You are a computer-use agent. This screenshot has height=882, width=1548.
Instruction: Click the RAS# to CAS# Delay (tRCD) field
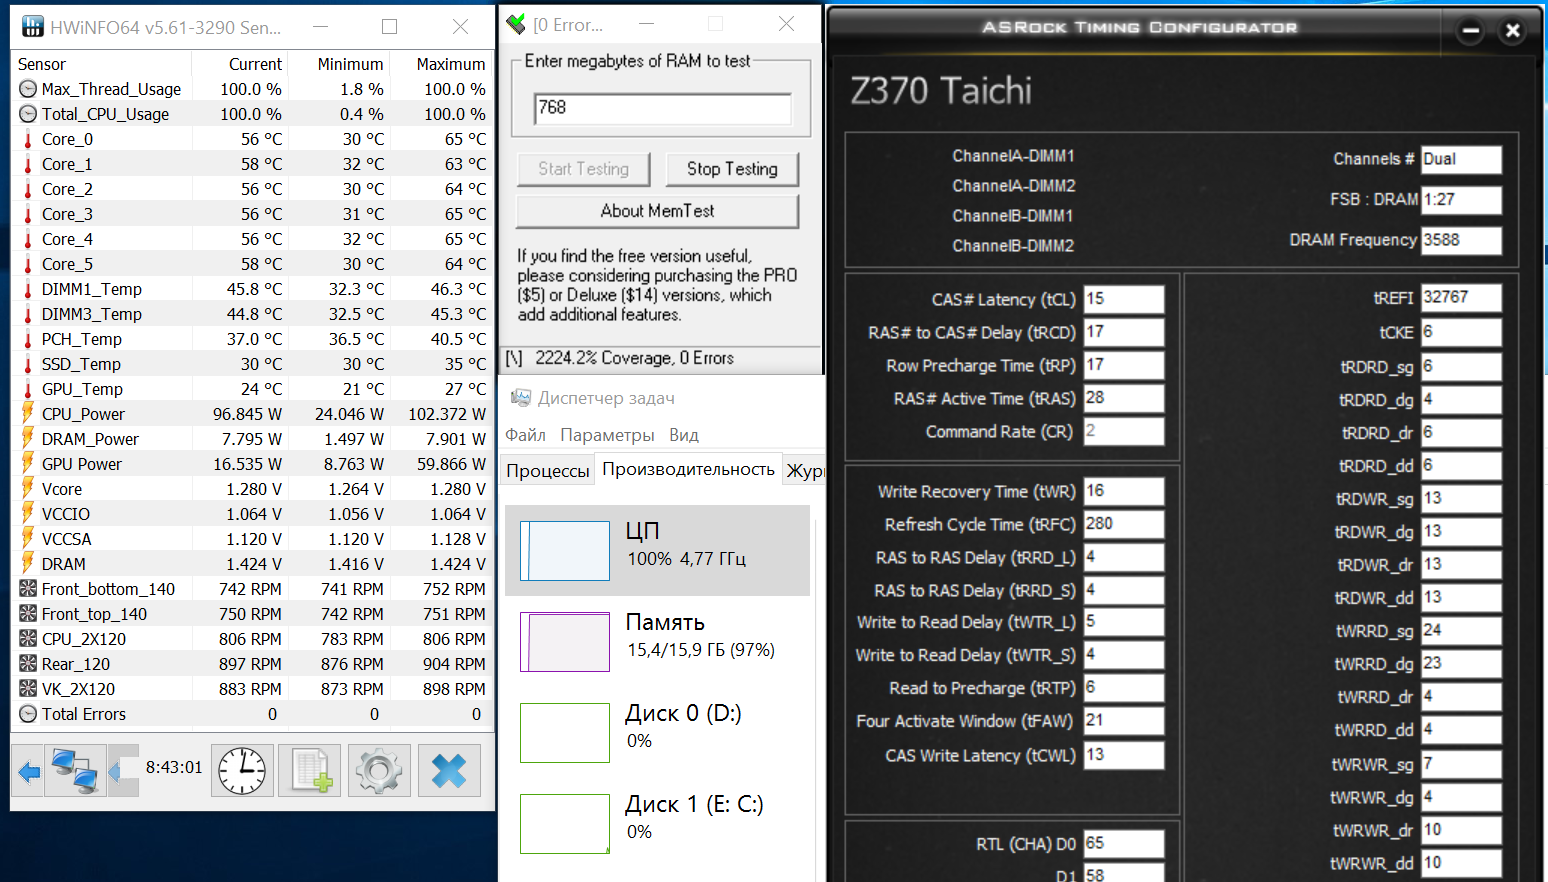[x=1124, y=332]
